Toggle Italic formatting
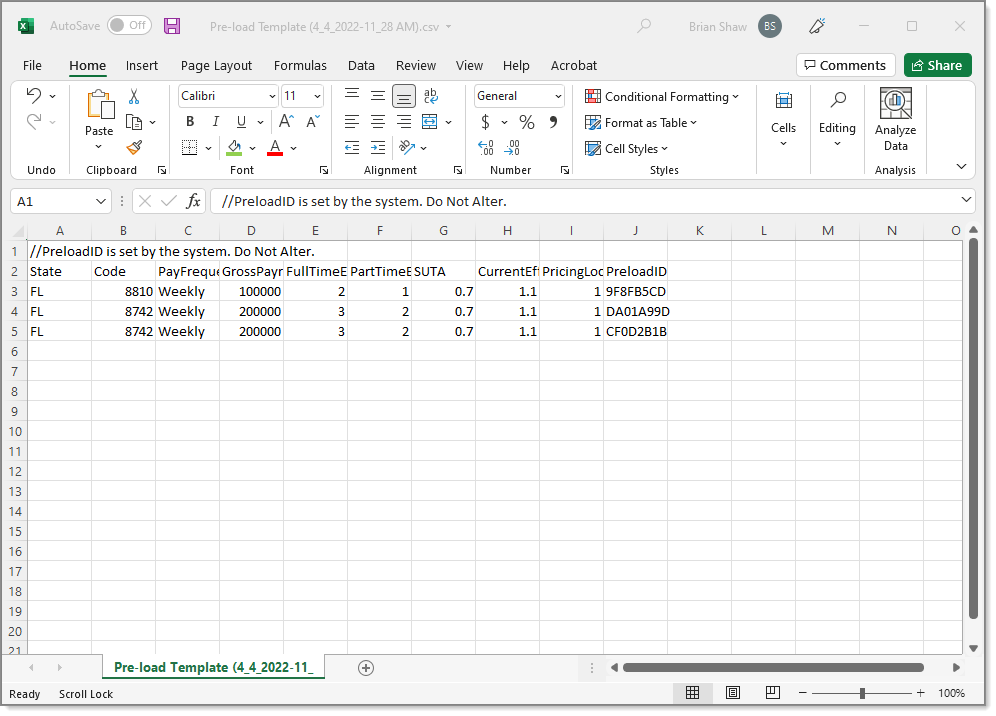Viewport: 996px width, 716px height. click(215, 122)
